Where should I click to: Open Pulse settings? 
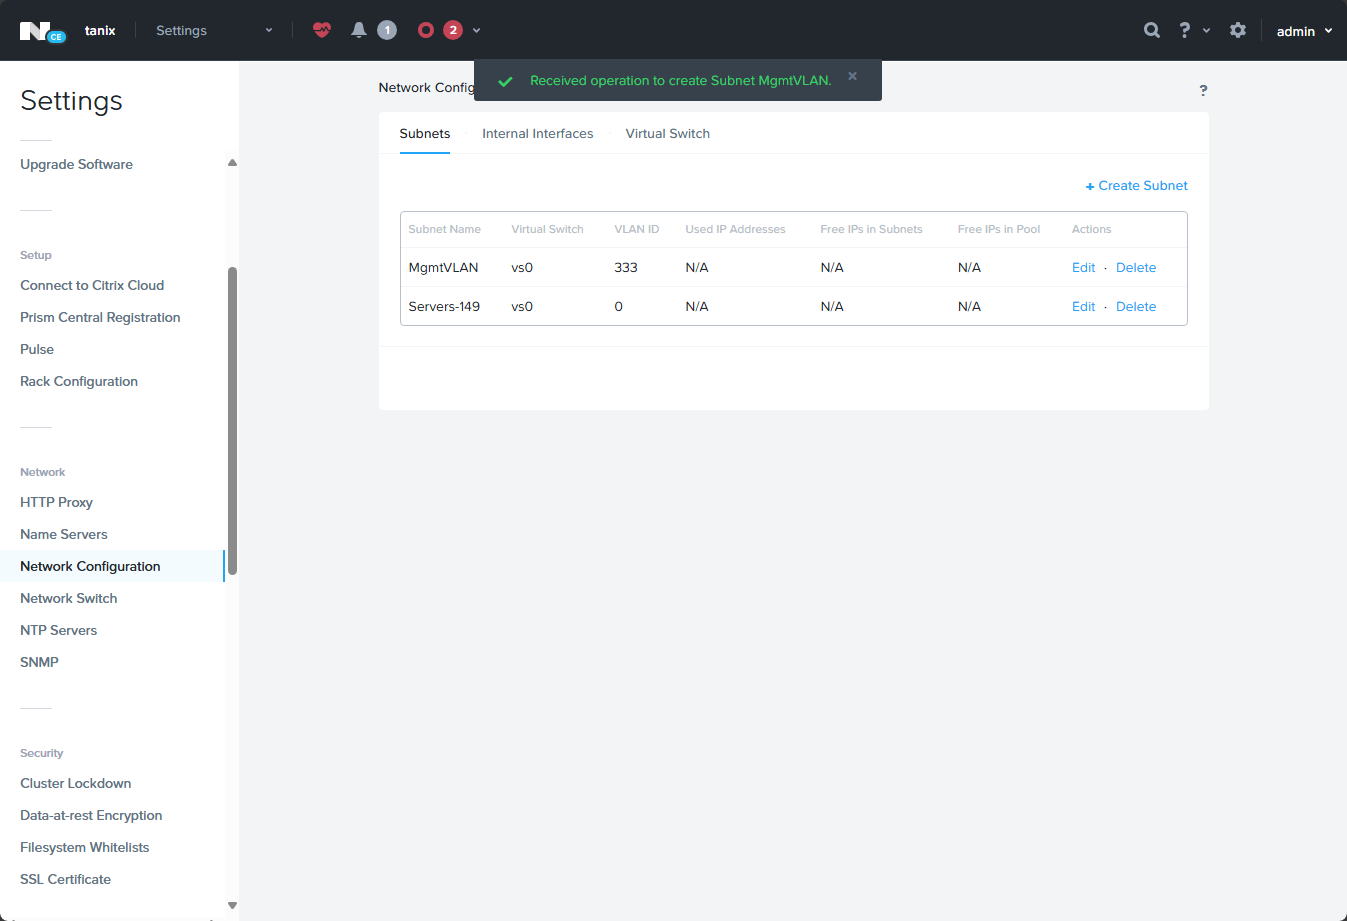tap(37, 349)
